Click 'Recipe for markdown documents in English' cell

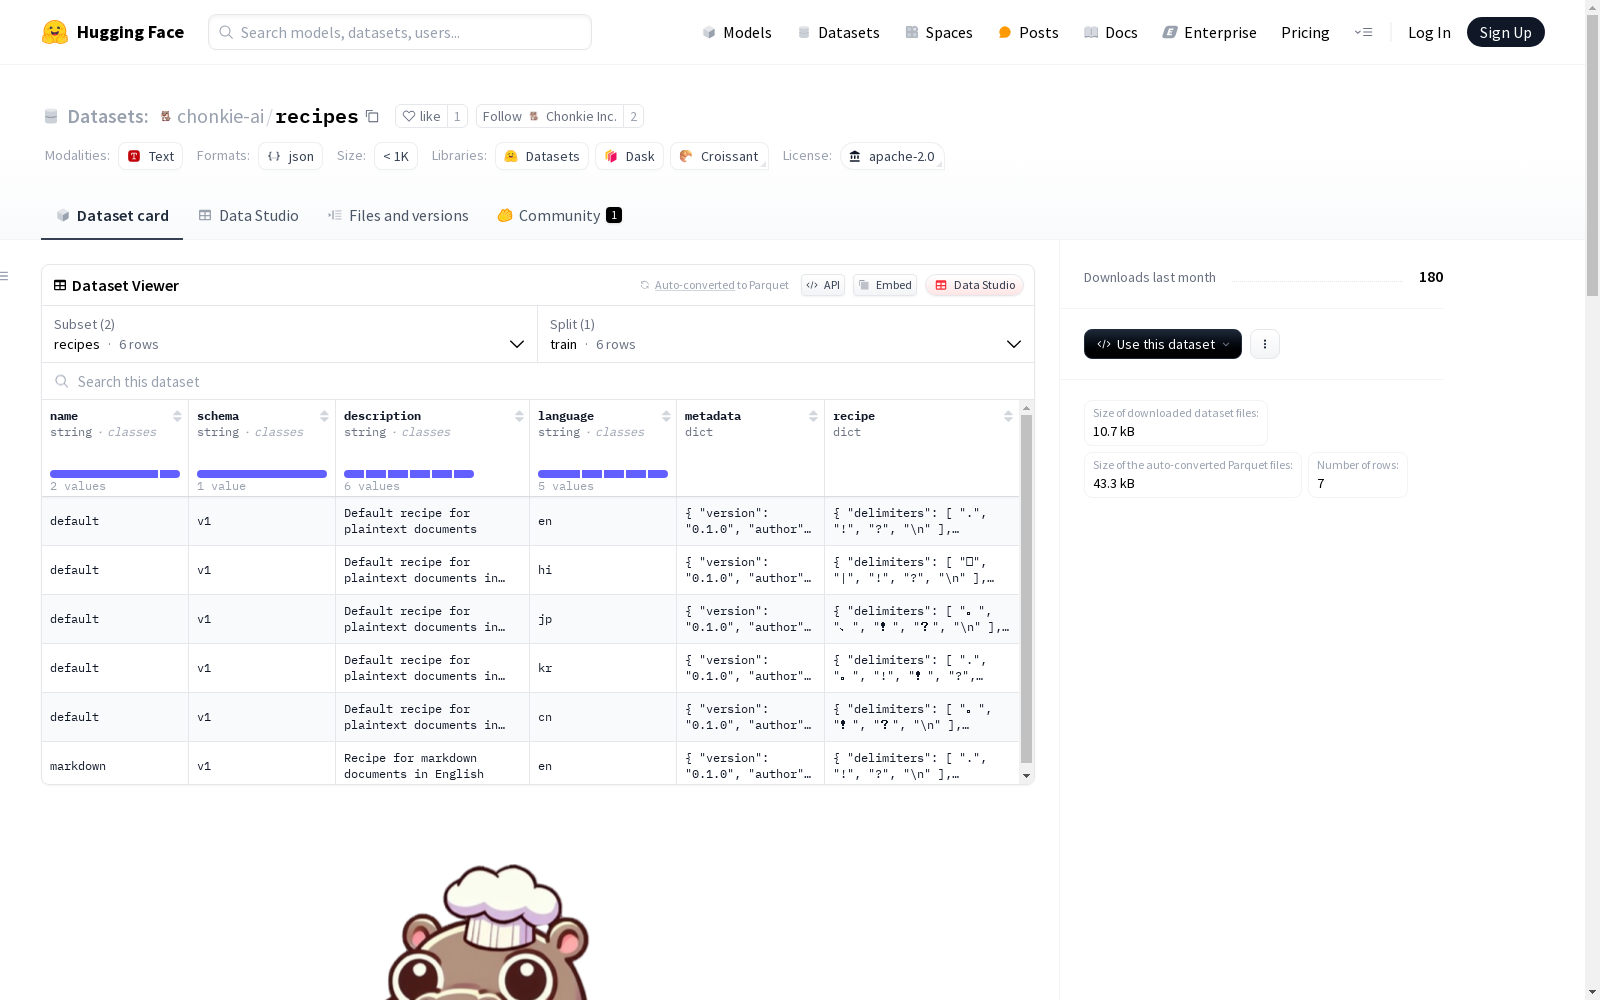[x=432, y=766]
